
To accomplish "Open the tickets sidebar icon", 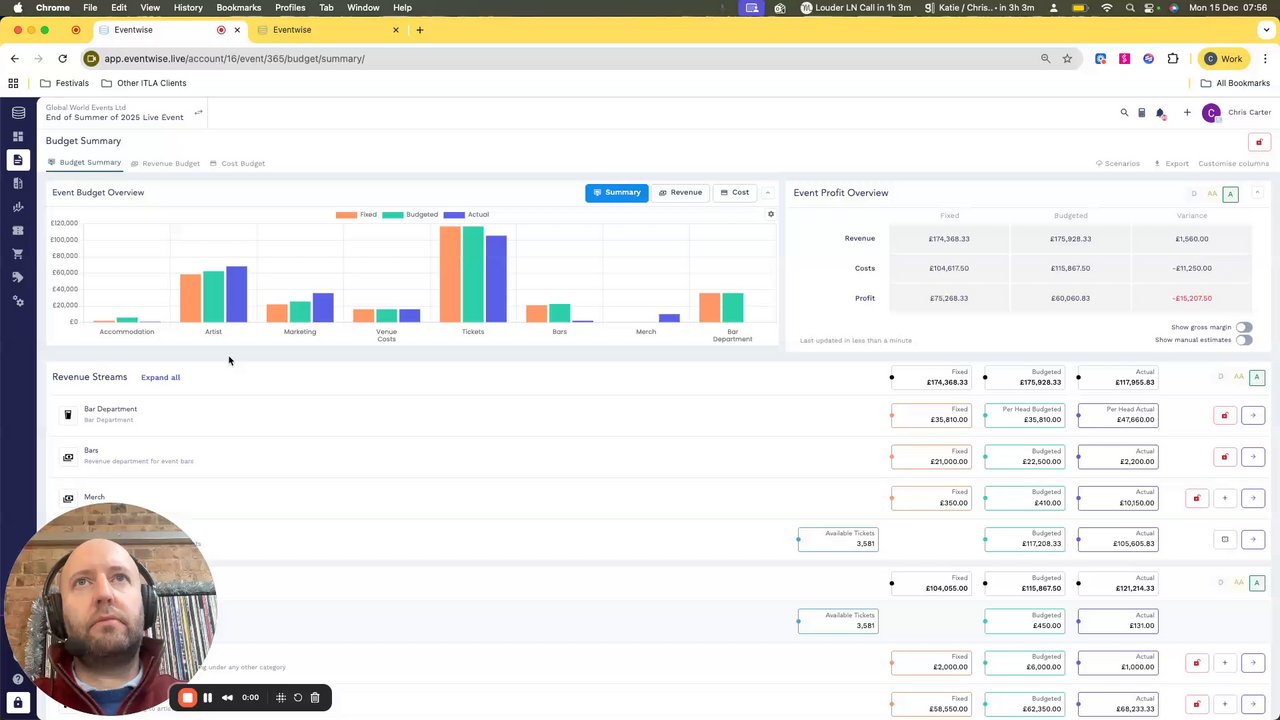I will click(x=17, y=230).
